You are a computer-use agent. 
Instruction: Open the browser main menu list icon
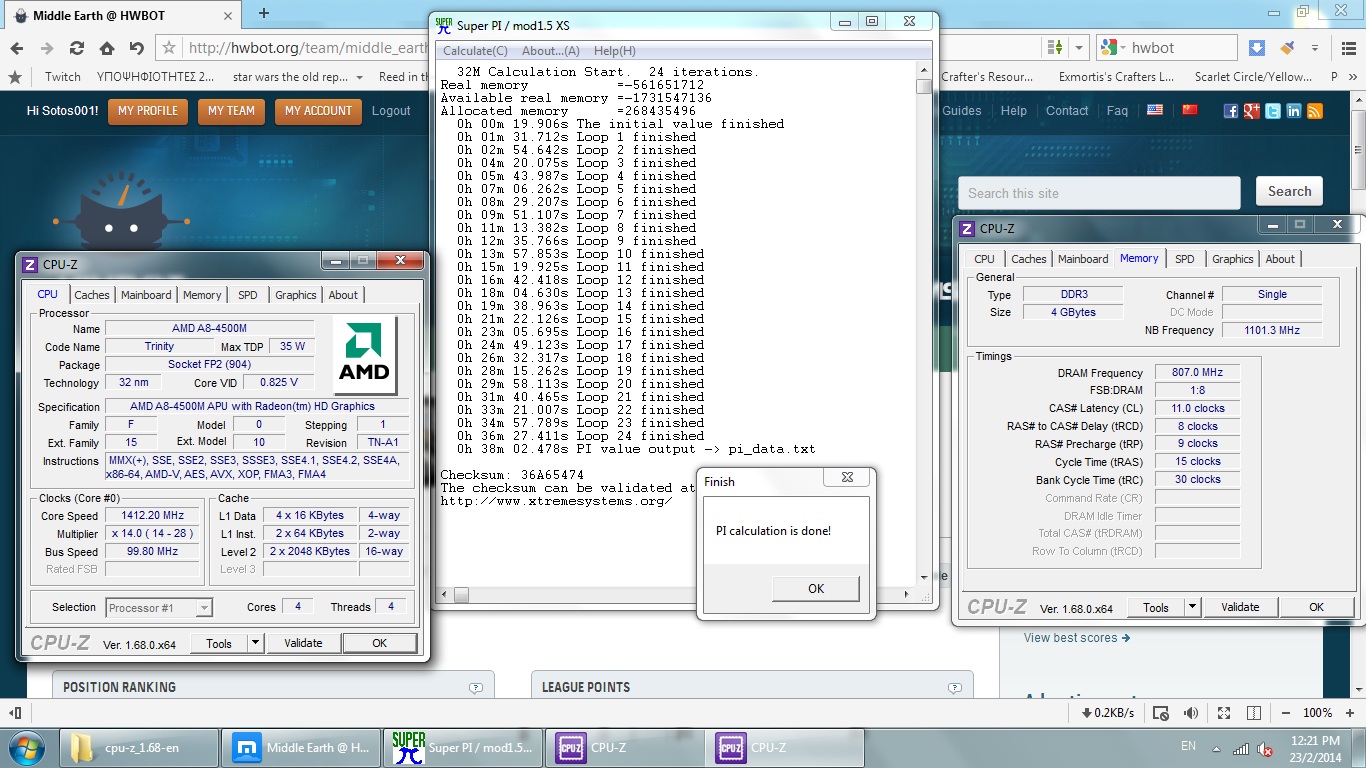(x=1349, y=47)
